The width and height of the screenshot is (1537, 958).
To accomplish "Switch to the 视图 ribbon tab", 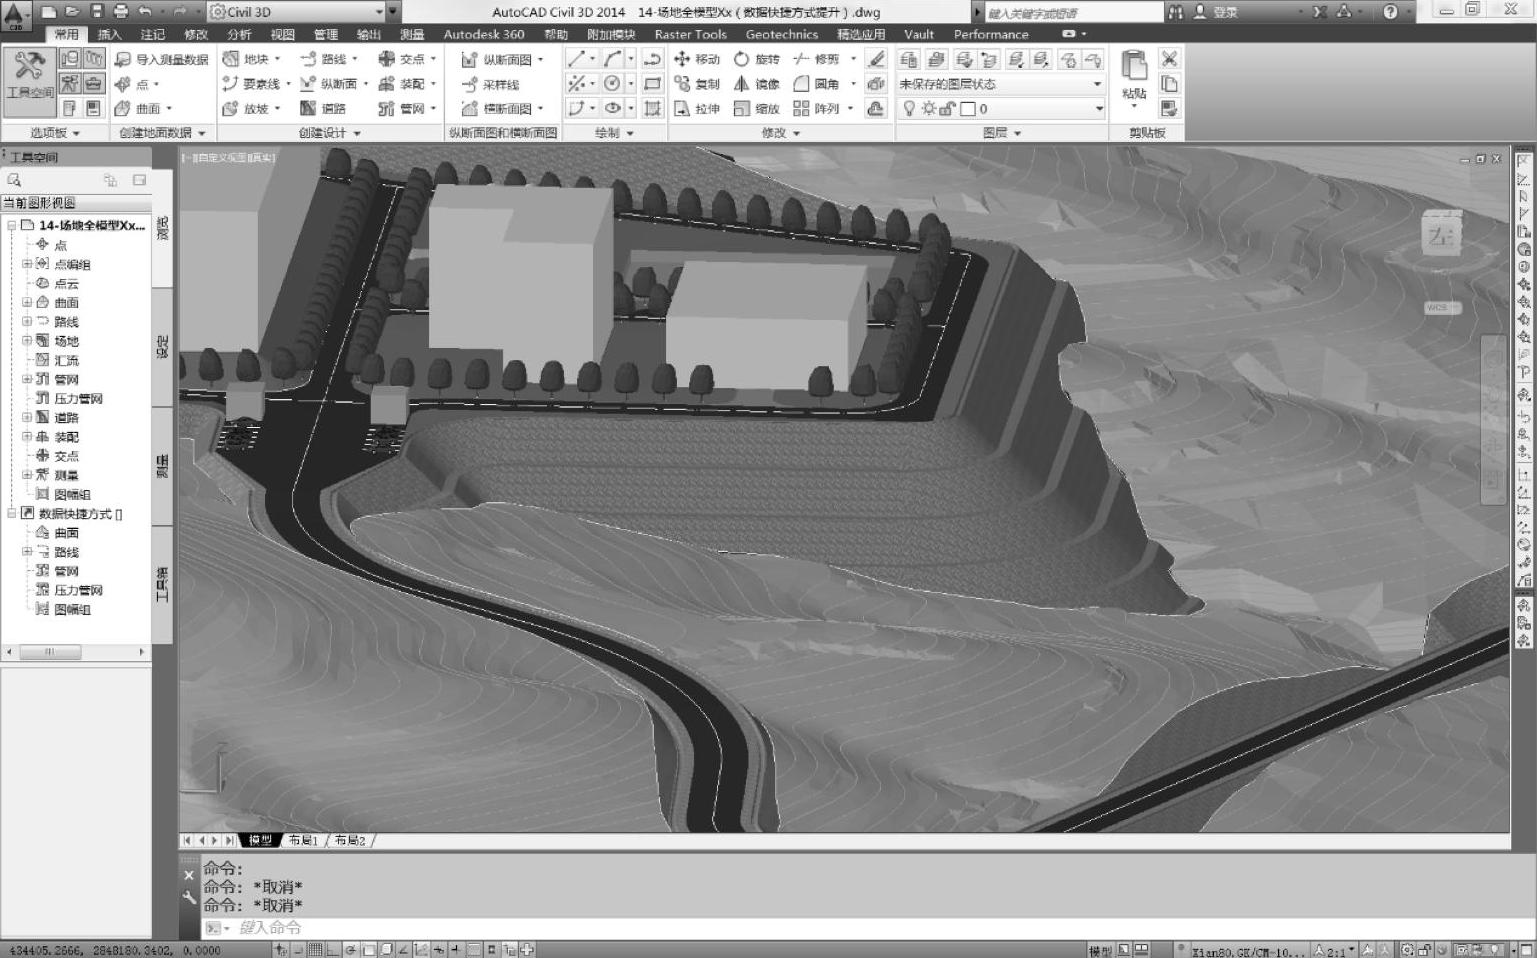I will click(283, 34).
